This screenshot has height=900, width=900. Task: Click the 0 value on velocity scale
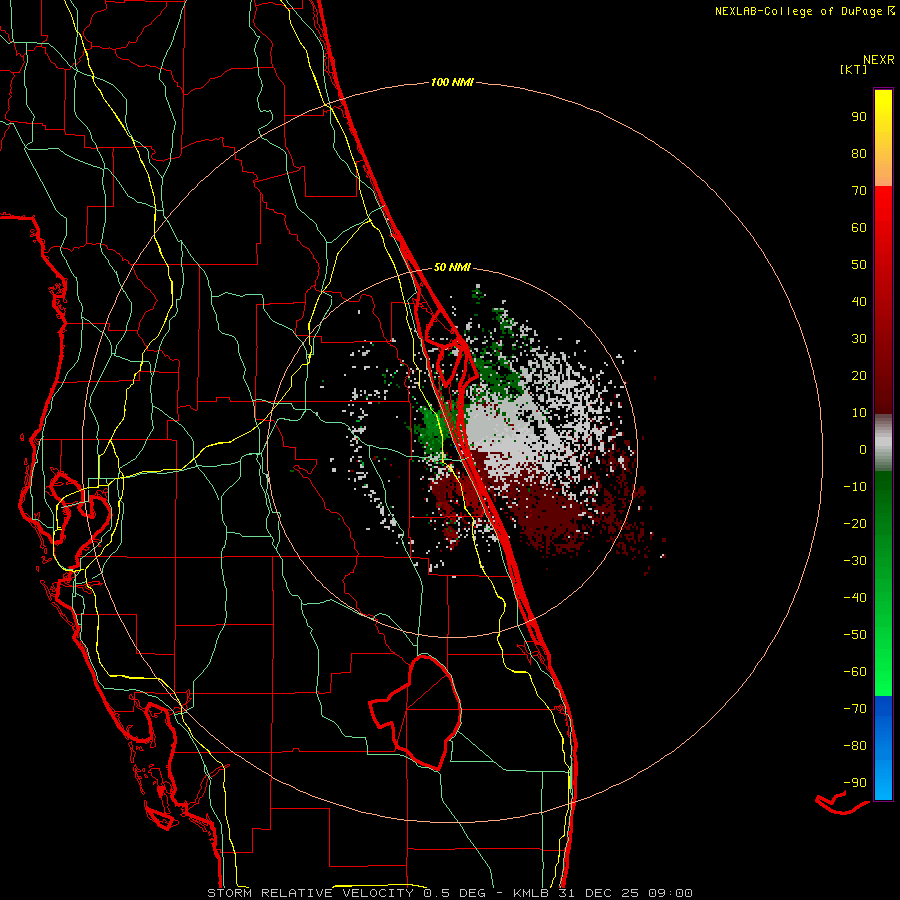[863, 449]
